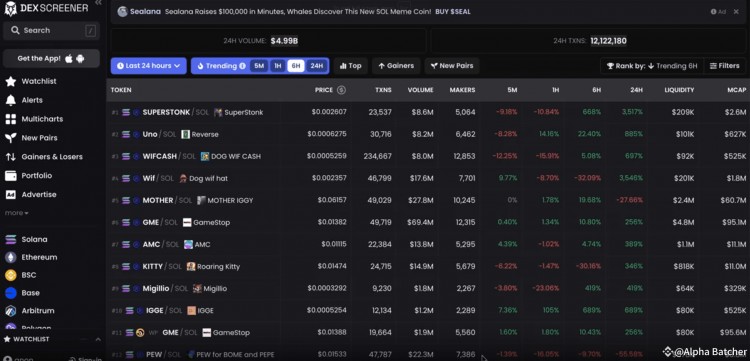Image resolution: width=750 pixels, height=361 pixels.
Task: Collapse the sidebar with double-chevron icon
Action: pos(98,3)
